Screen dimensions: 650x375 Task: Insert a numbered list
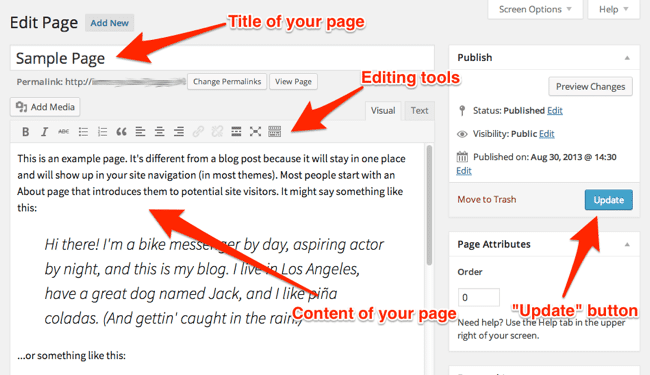coord(102,132)
